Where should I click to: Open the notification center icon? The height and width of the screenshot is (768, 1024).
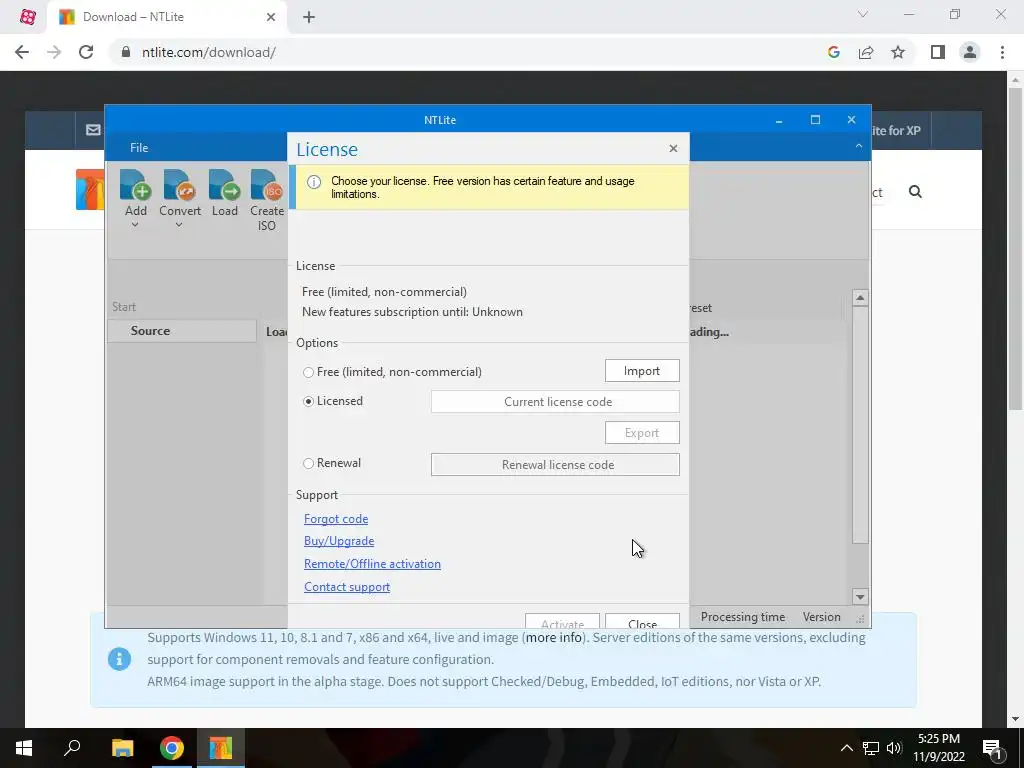tap(993, 748)
